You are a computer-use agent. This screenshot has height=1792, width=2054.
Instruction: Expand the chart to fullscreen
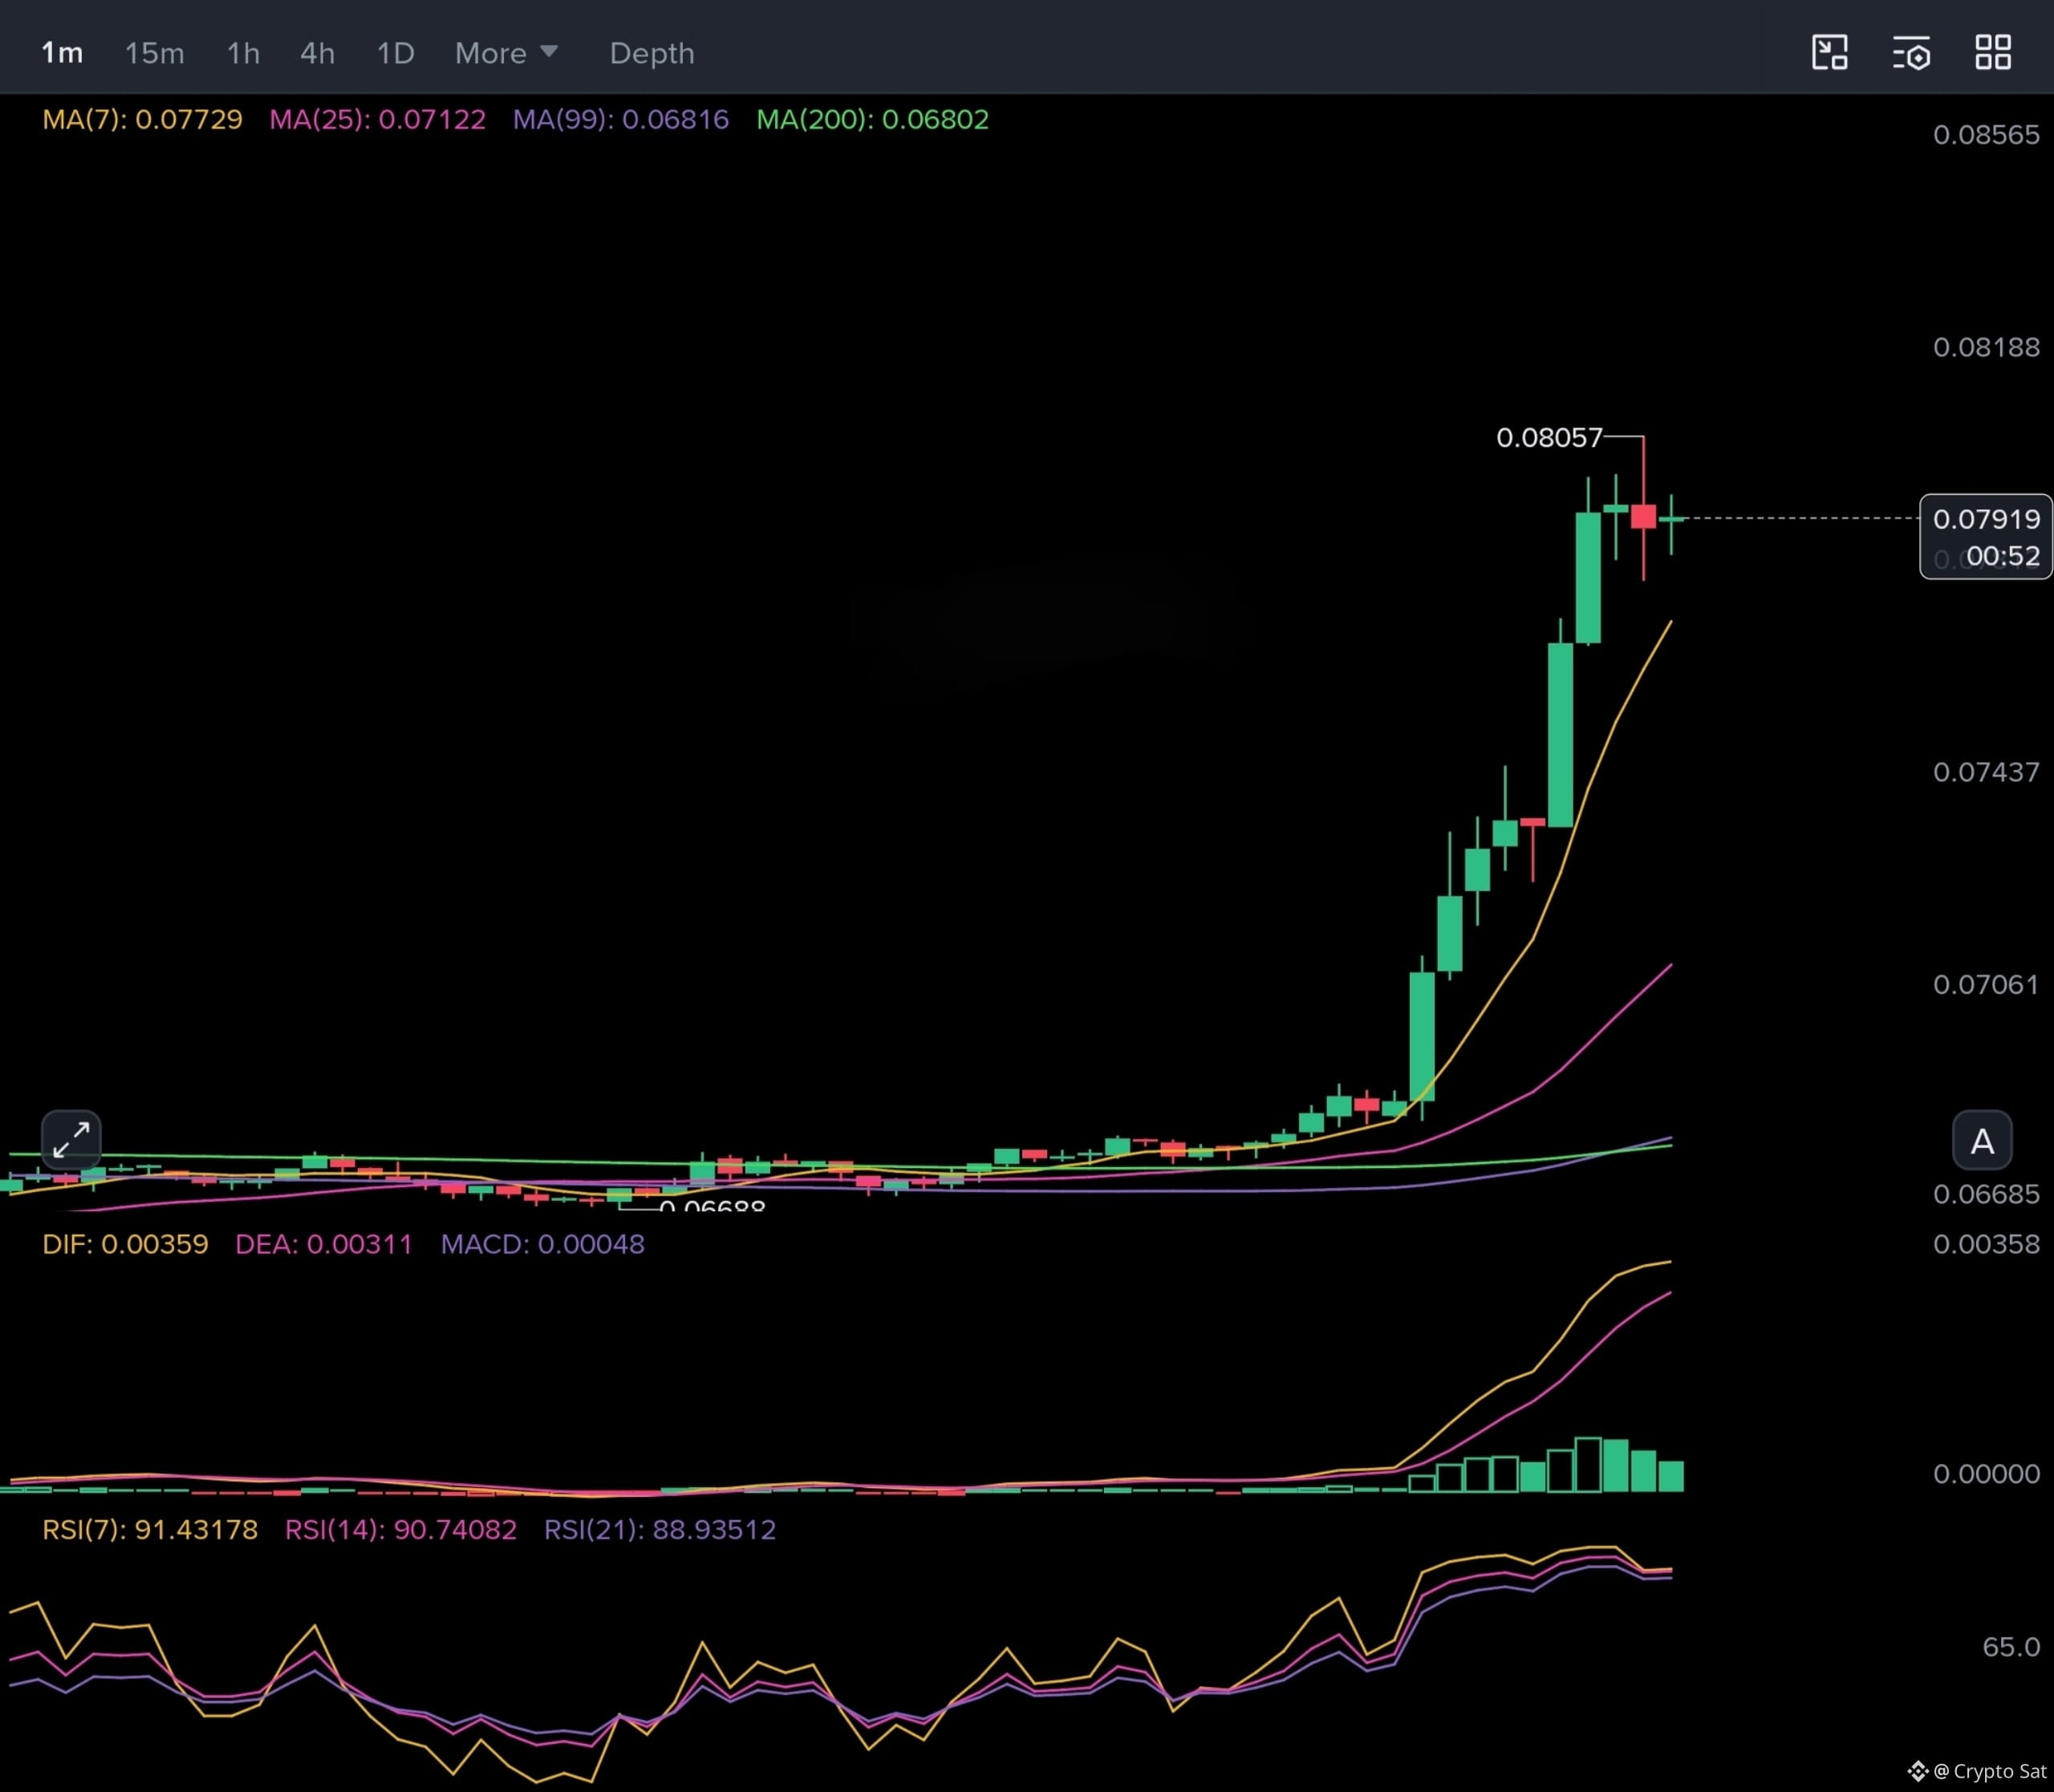71,1139
